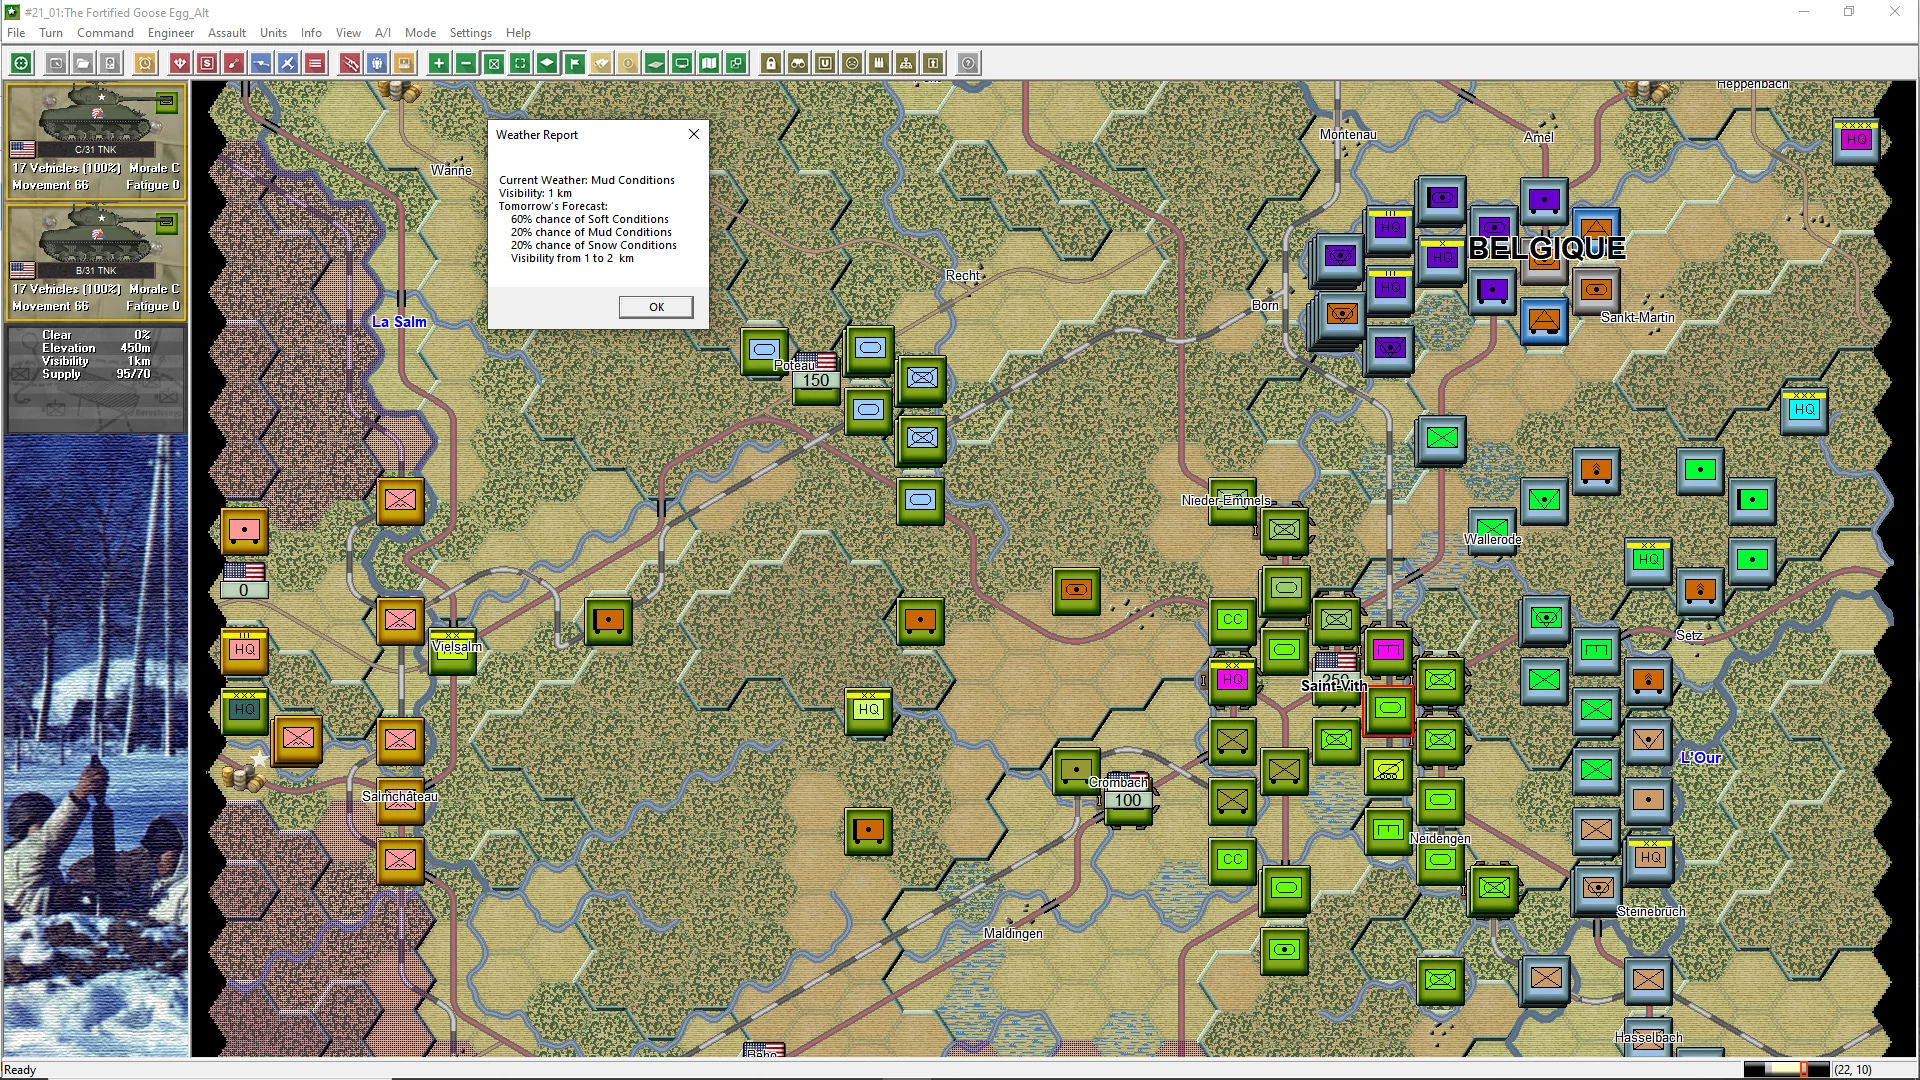Open the Command menu
This screenshot has height=1080, width=1920.
[105, 32]
